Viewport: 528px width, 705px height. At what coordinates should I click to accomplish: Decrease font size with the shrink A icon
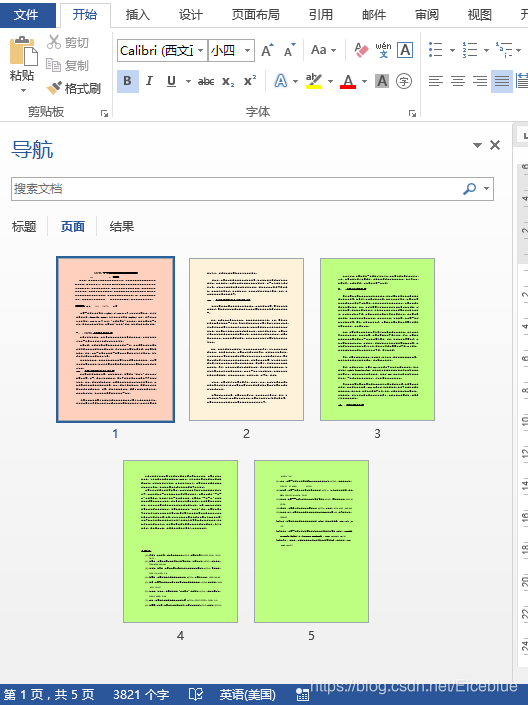point(290,50)
